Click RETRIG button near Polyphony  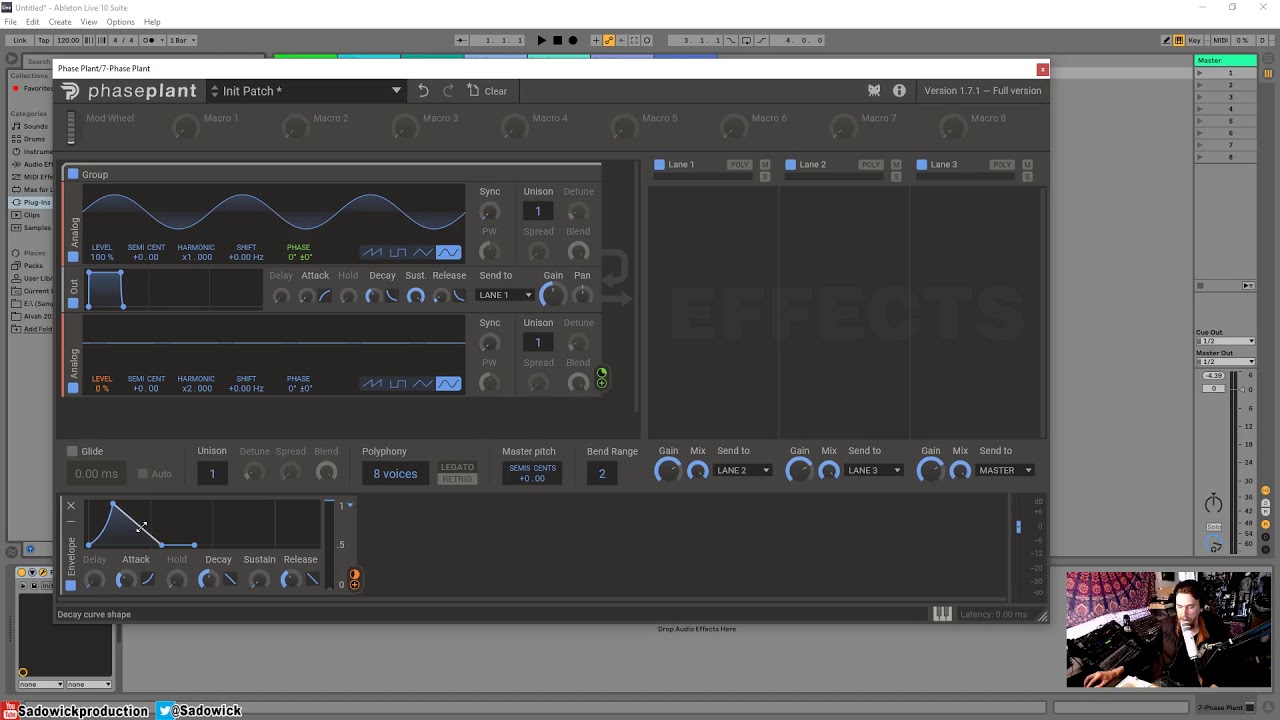click(457, 479)
